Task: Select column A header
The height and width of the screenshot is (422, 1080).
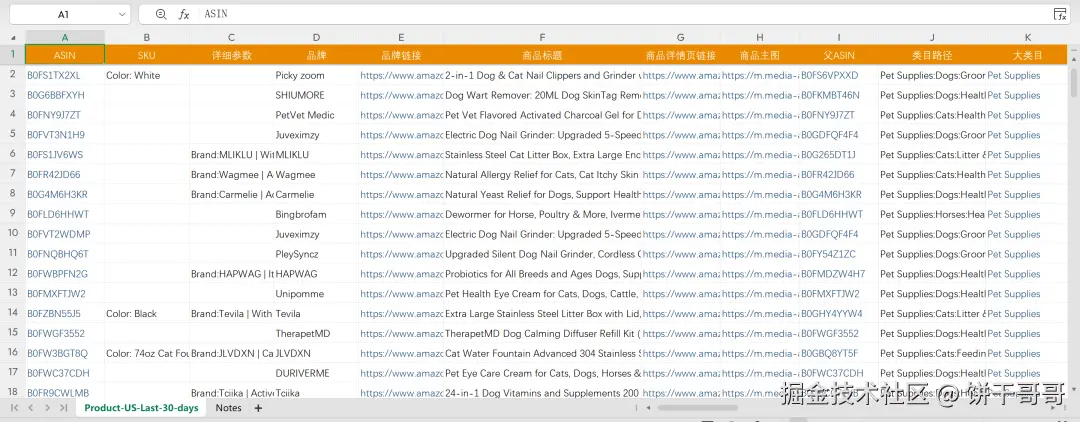Action: [65, 37]
